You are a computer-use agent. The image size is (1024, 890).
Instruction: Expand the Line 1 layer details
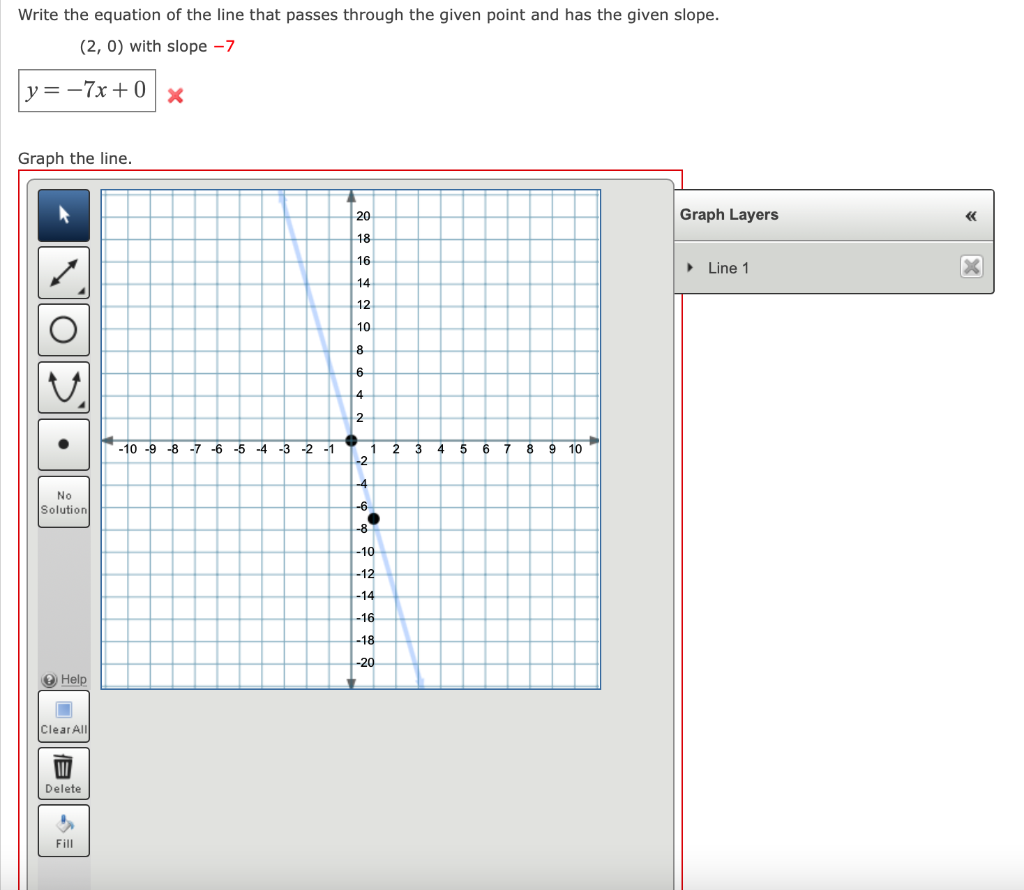point(688,267)
